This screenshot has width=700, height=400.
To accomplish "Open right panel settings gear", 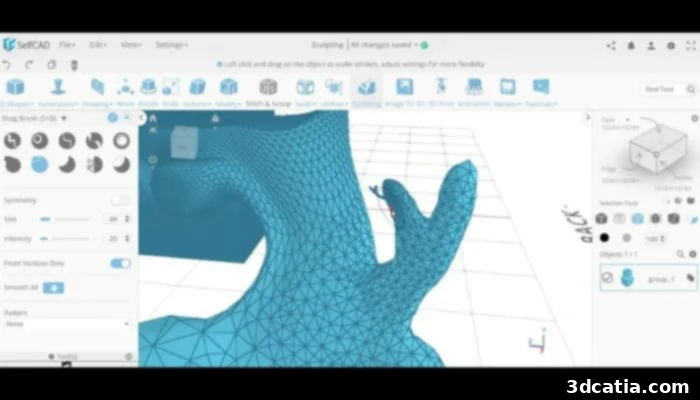I will click(x=694, y=118).
